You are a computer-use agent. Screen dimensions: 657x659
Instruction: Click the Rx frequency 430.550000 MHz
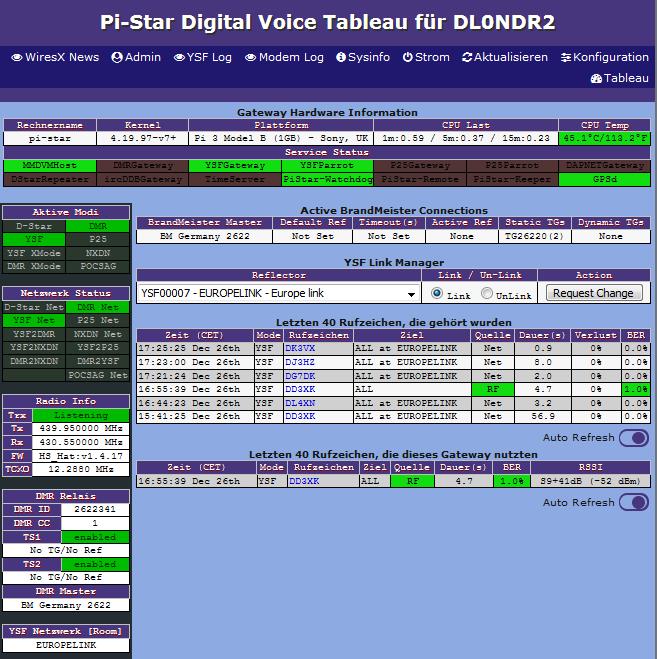pos(81,442)
